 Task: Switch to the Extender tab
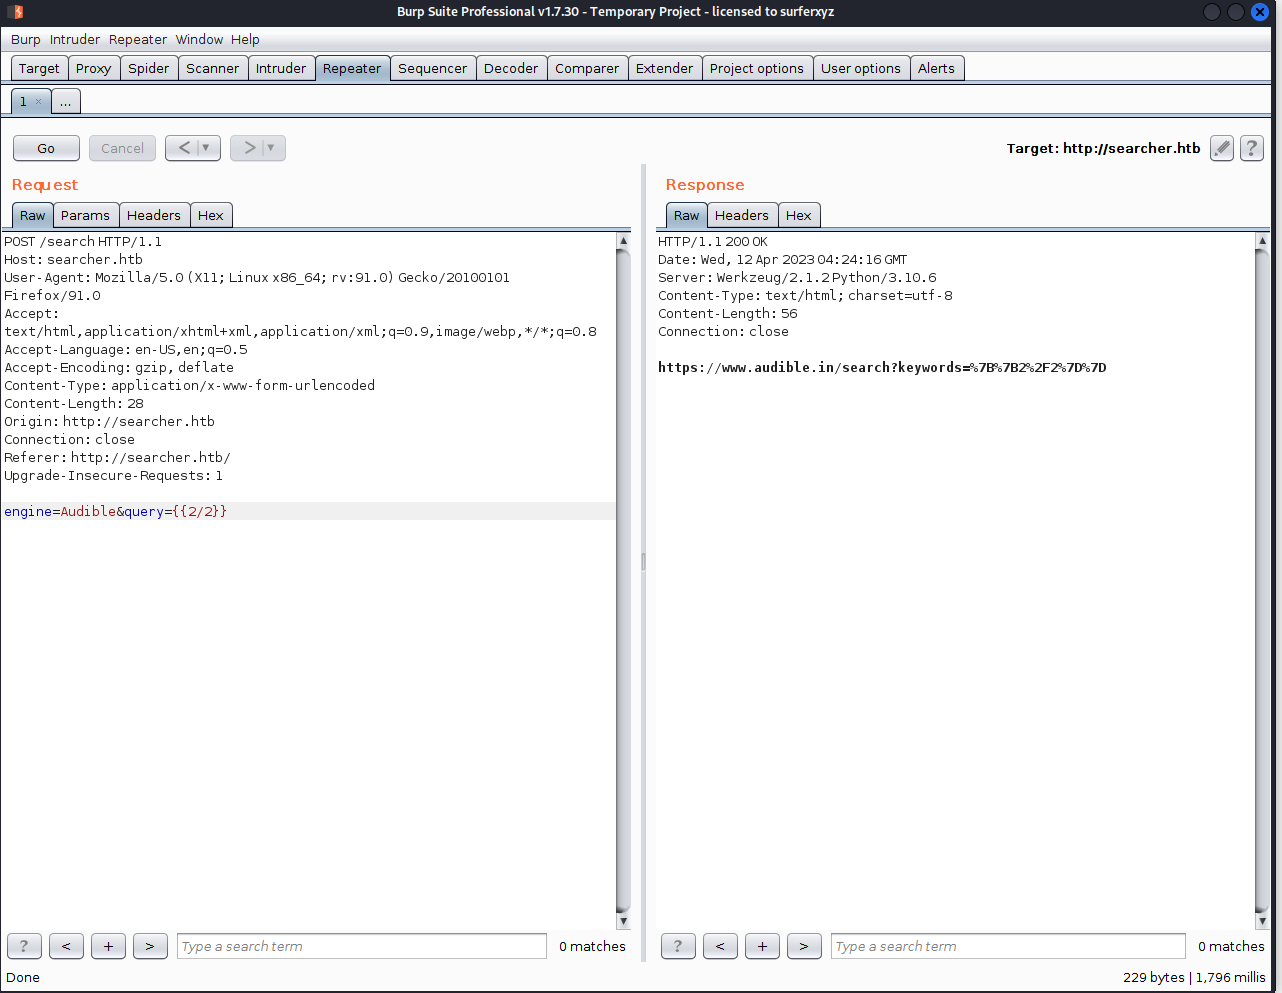pos(664,68)
